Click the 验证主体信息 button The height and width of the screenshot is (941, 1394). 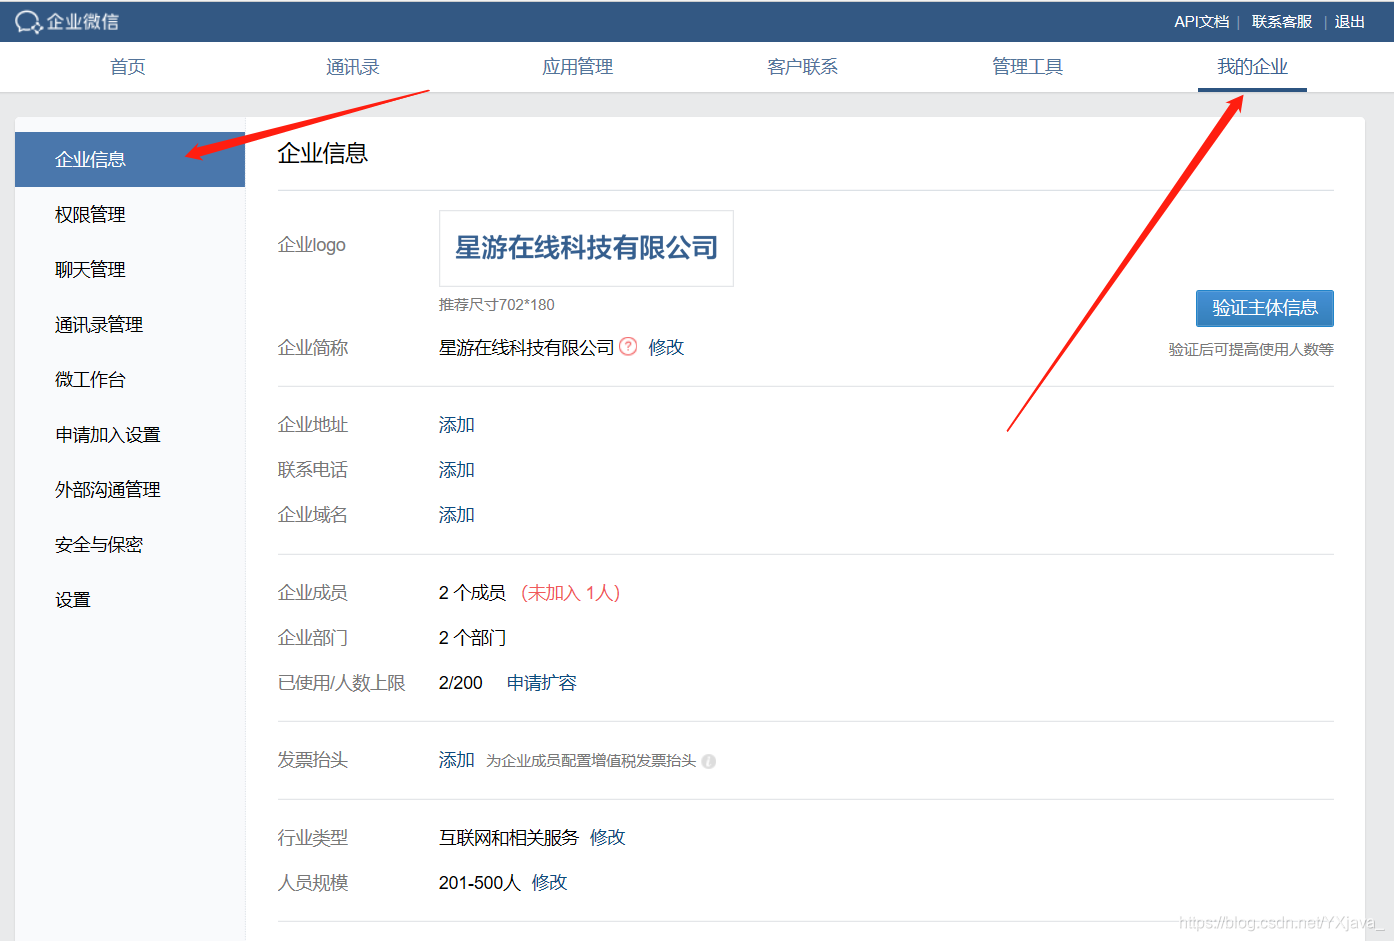click(x=1265, y=308)
